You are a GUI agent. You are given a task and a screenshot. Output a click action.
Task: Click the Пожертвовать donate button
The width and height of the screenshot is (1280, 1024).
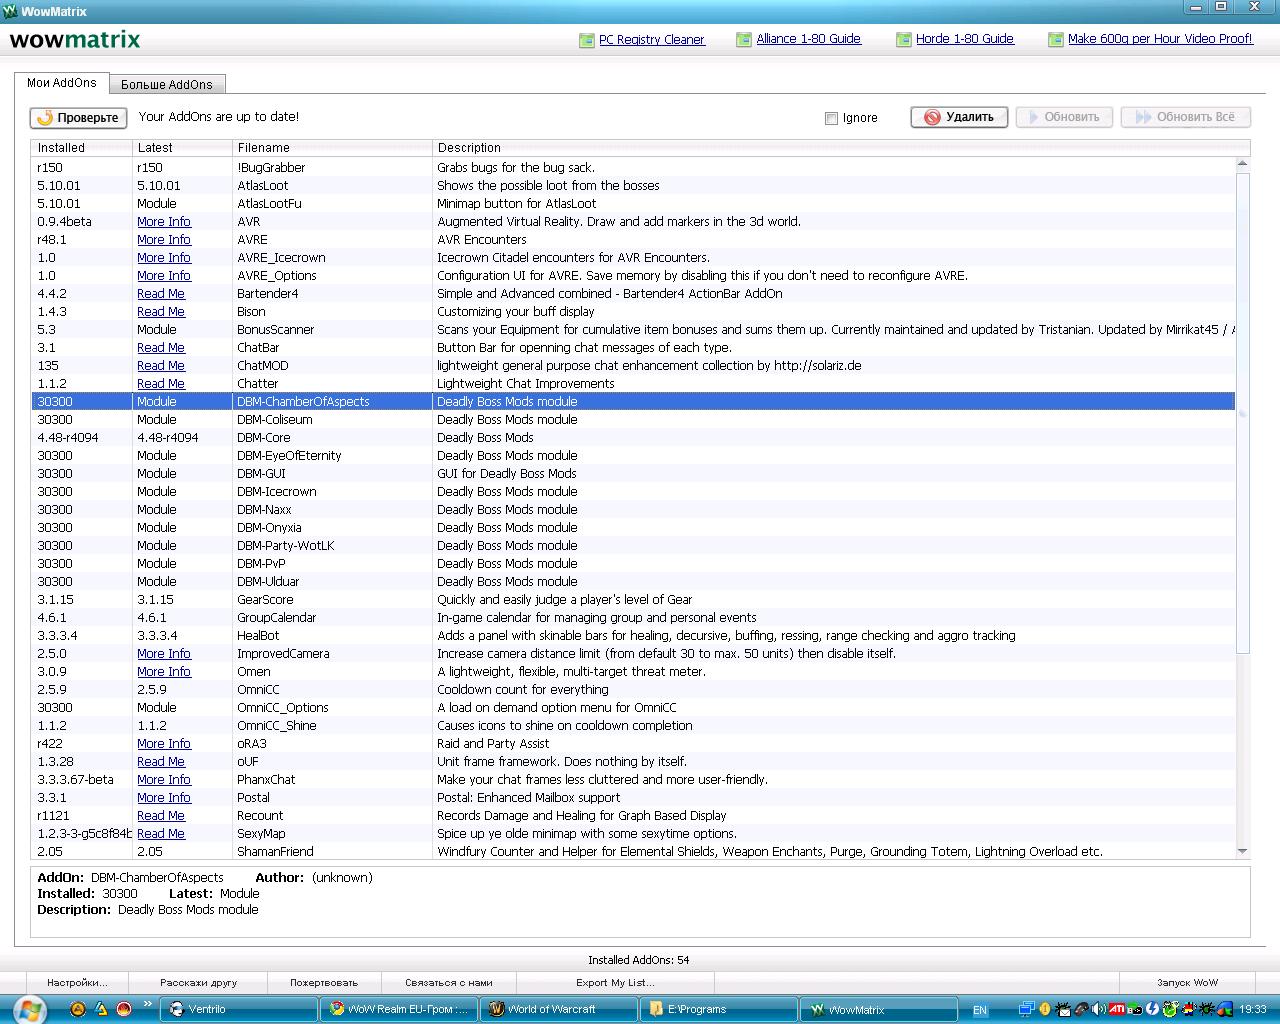click(324, 982)
